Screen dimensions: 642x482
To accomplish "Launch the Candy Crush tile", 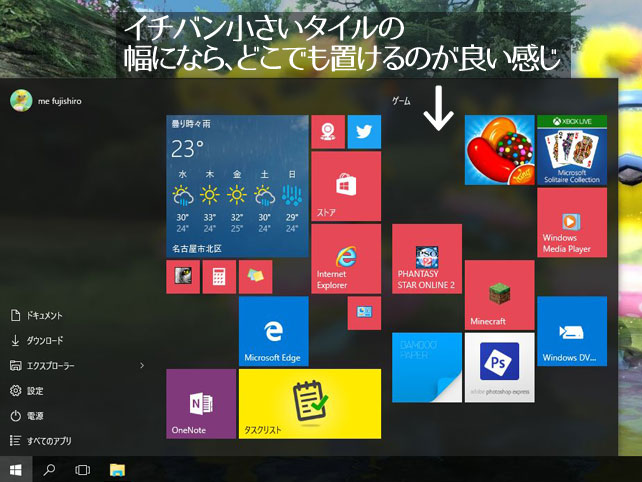I will (x=500, y=150).
